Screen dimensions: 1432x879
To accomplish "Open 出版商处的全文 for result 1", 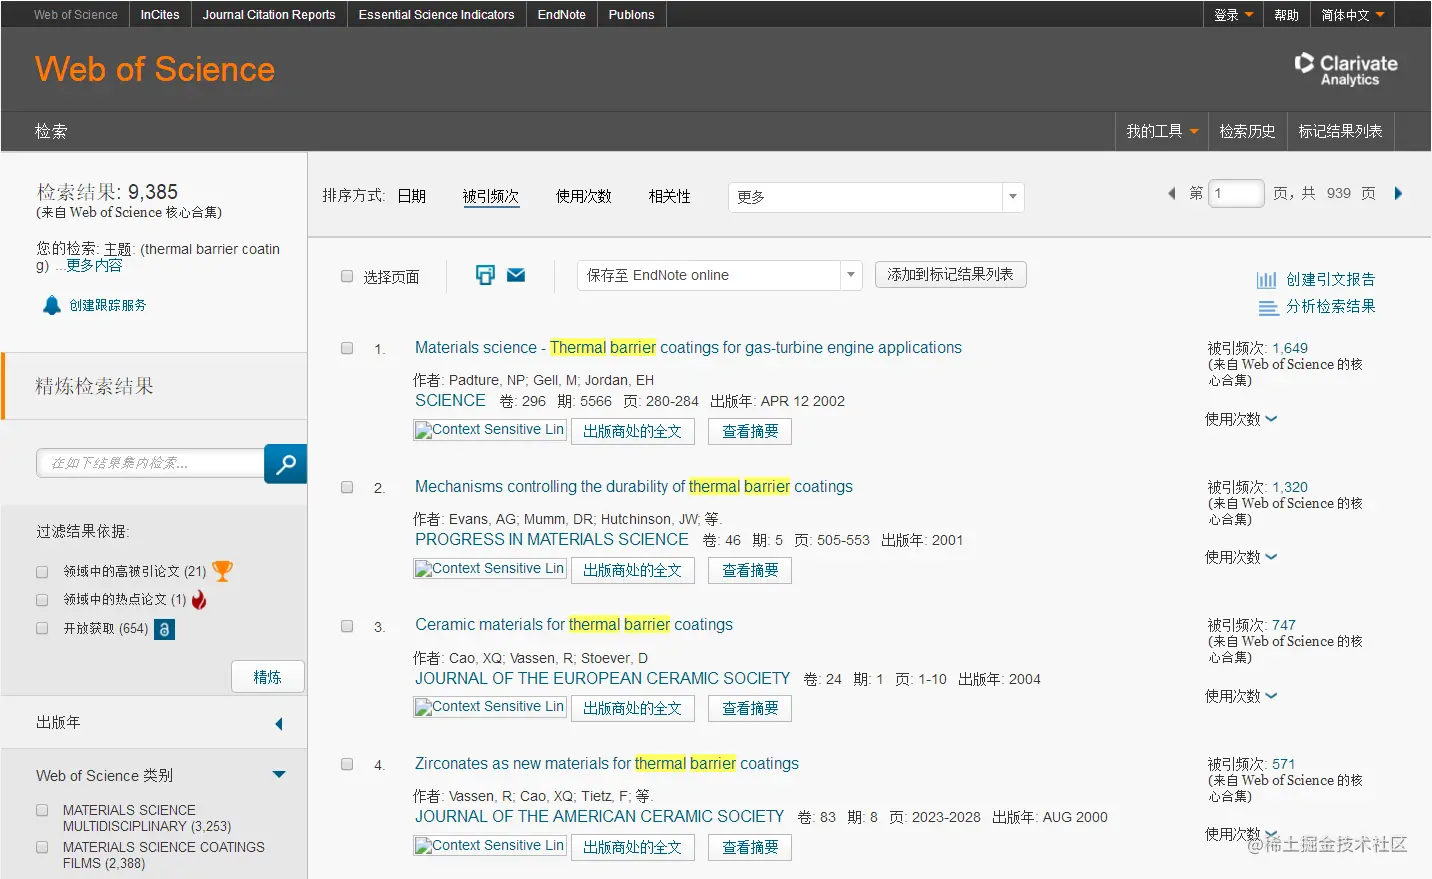I will click(x=633, y=432).
